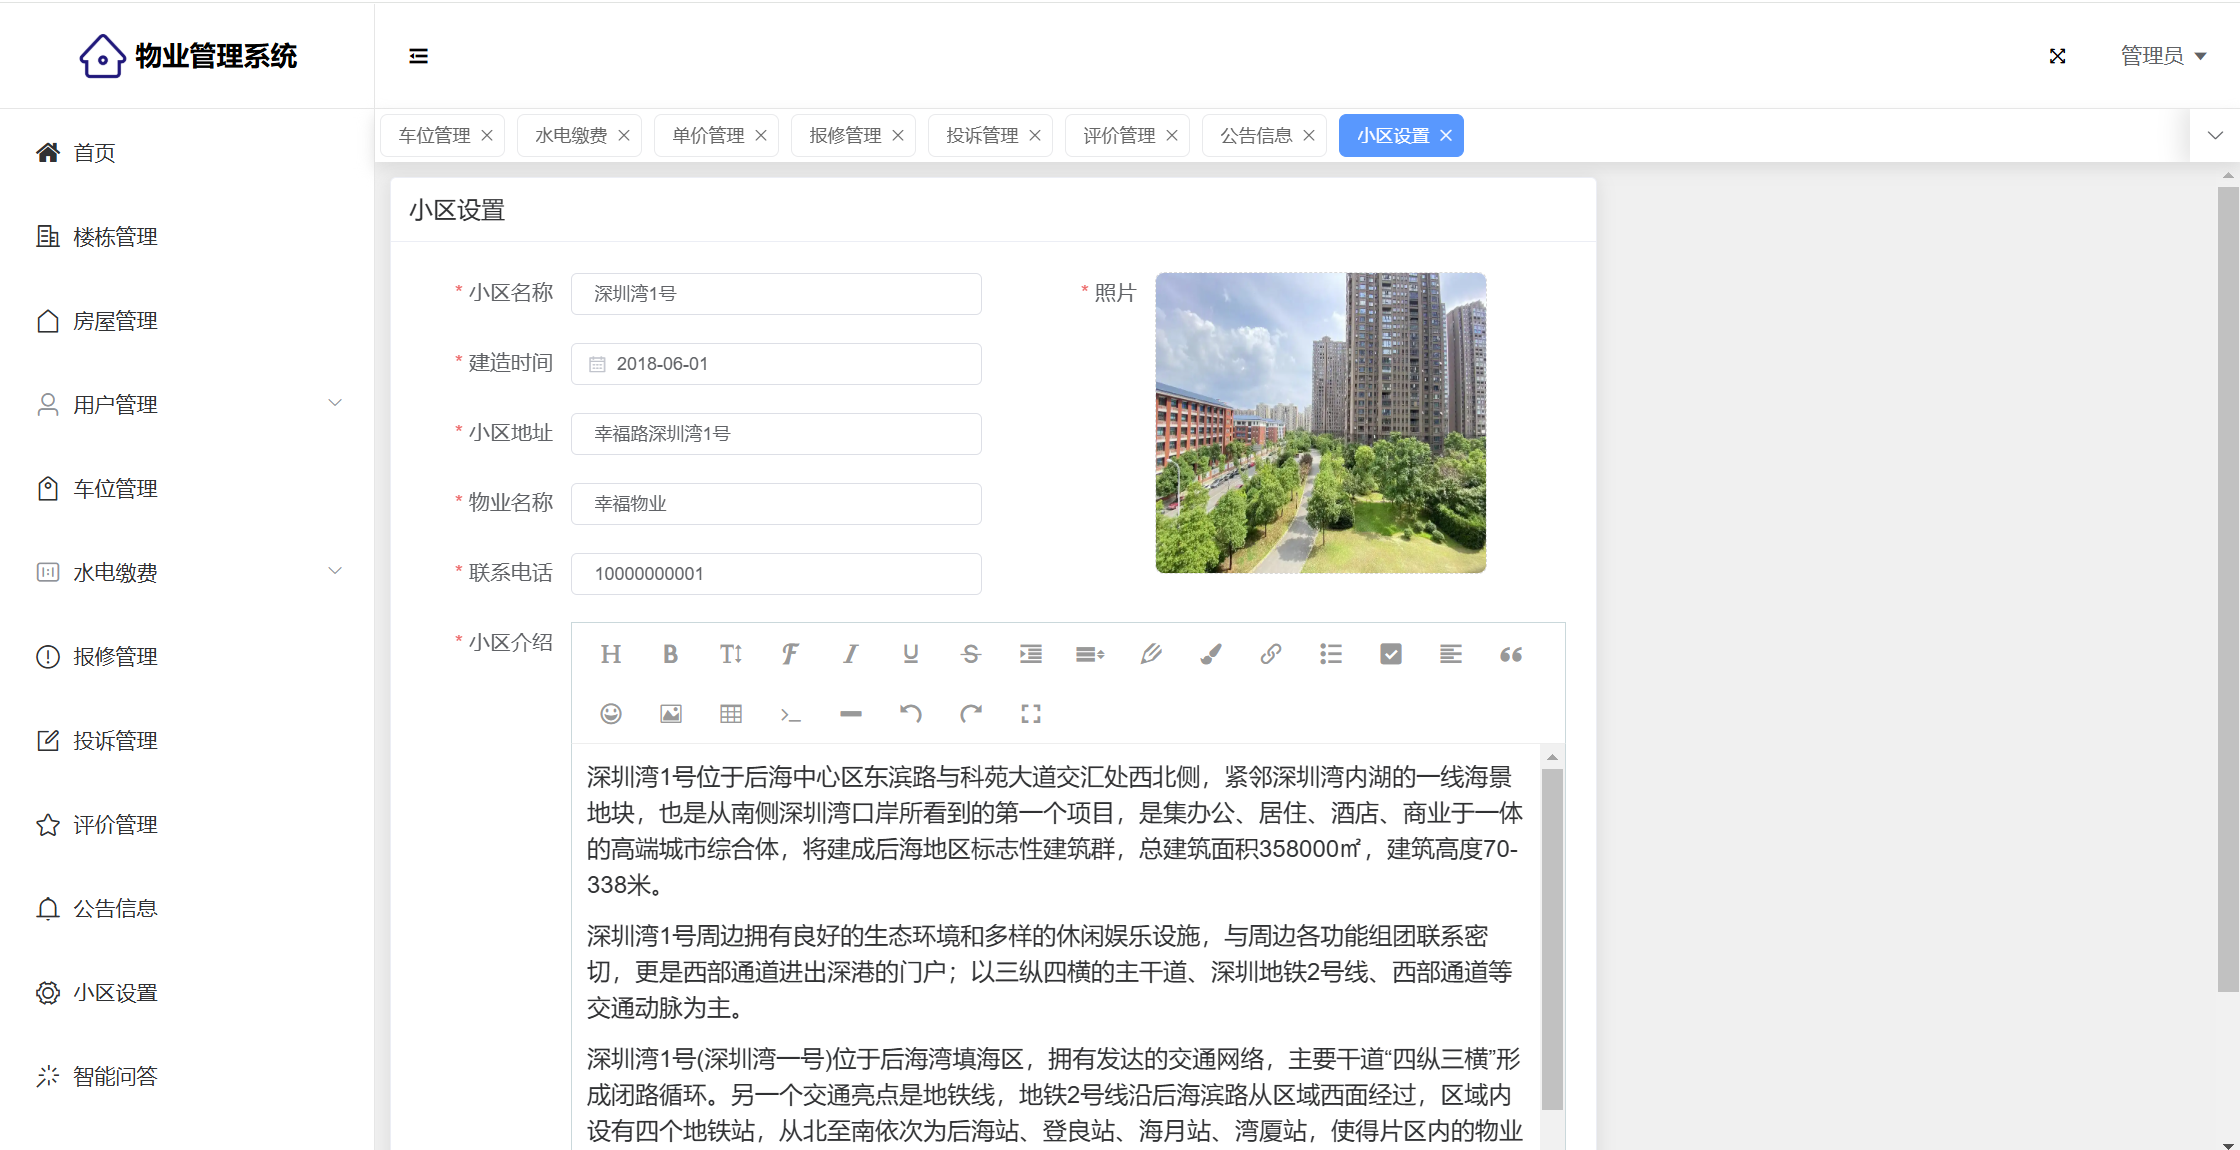2240x1150 pixels.
Task: Insert a todo checkbox list item
Action: (x=1390, y=654)
